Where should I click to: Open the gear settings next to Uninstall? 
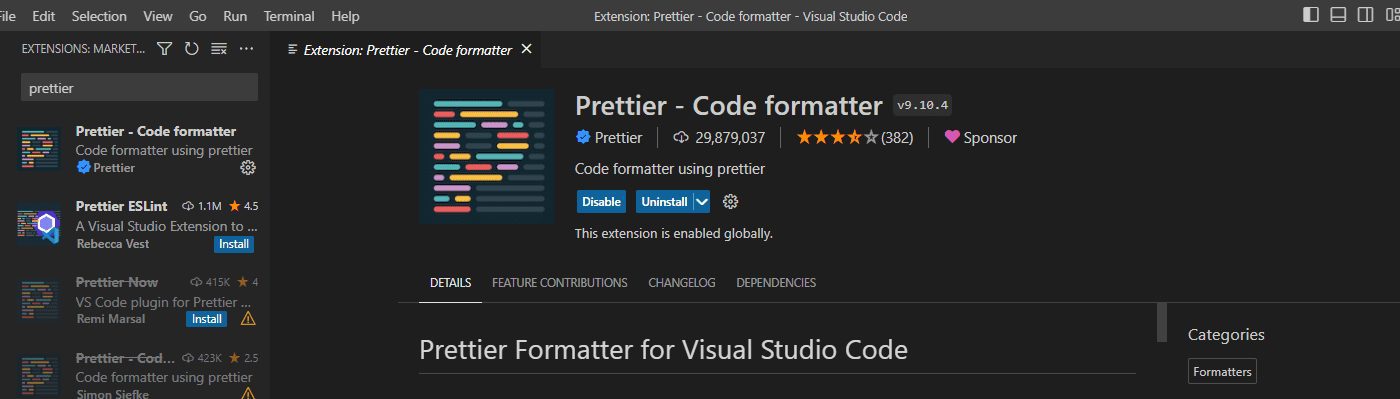click(730, 202)
